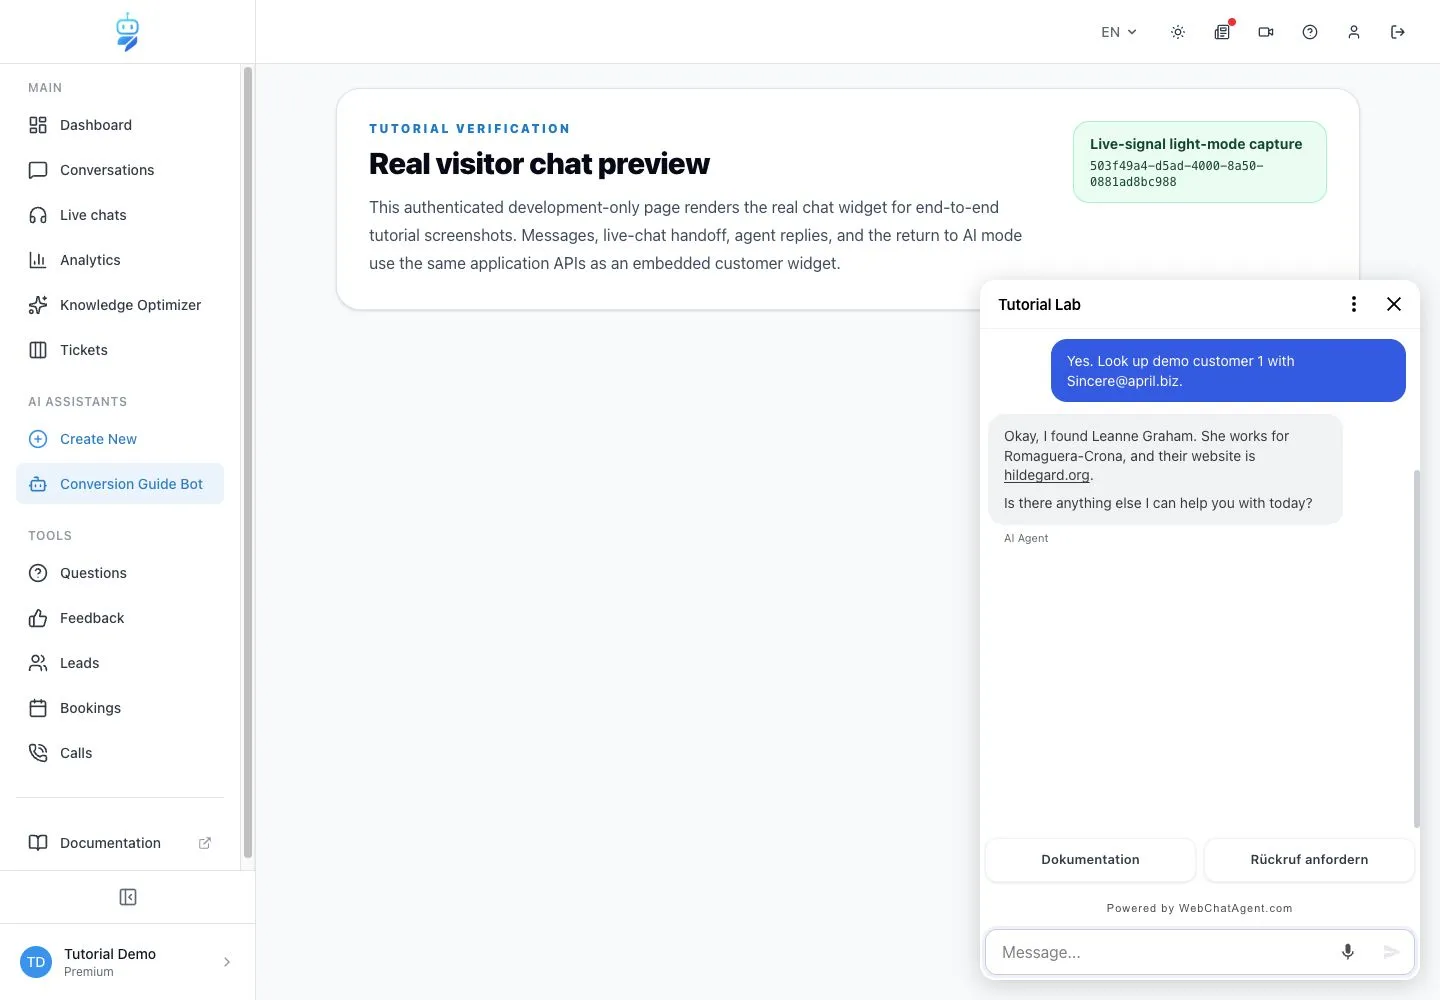Screen dimensions: 1440x1000
Task: Open the Documentation link in the sidebar
Action: point(120,843)
